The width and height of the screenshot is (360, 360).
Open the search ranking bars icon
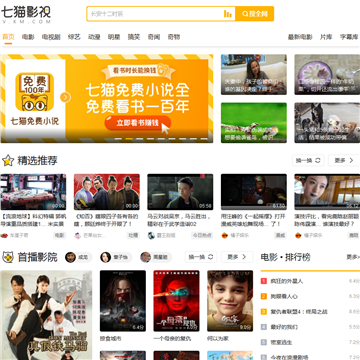228,14
